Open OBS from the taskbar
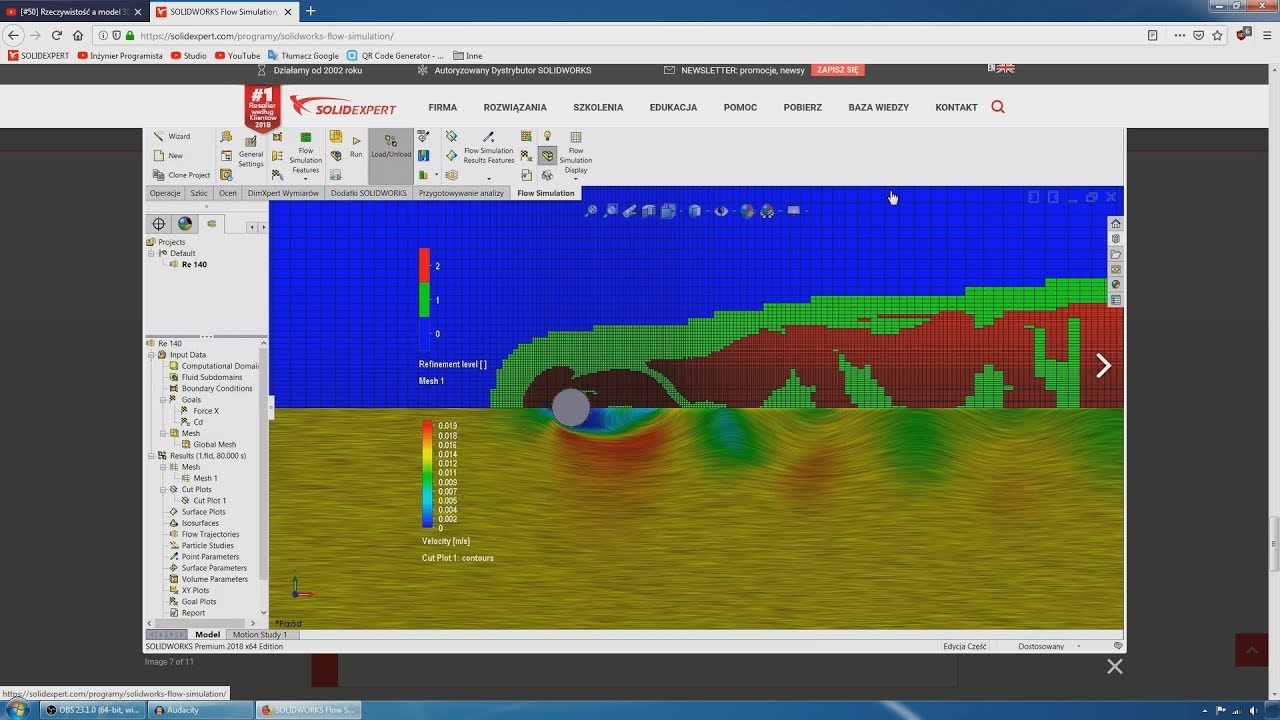1280x720 pixels. click(93, 710)
